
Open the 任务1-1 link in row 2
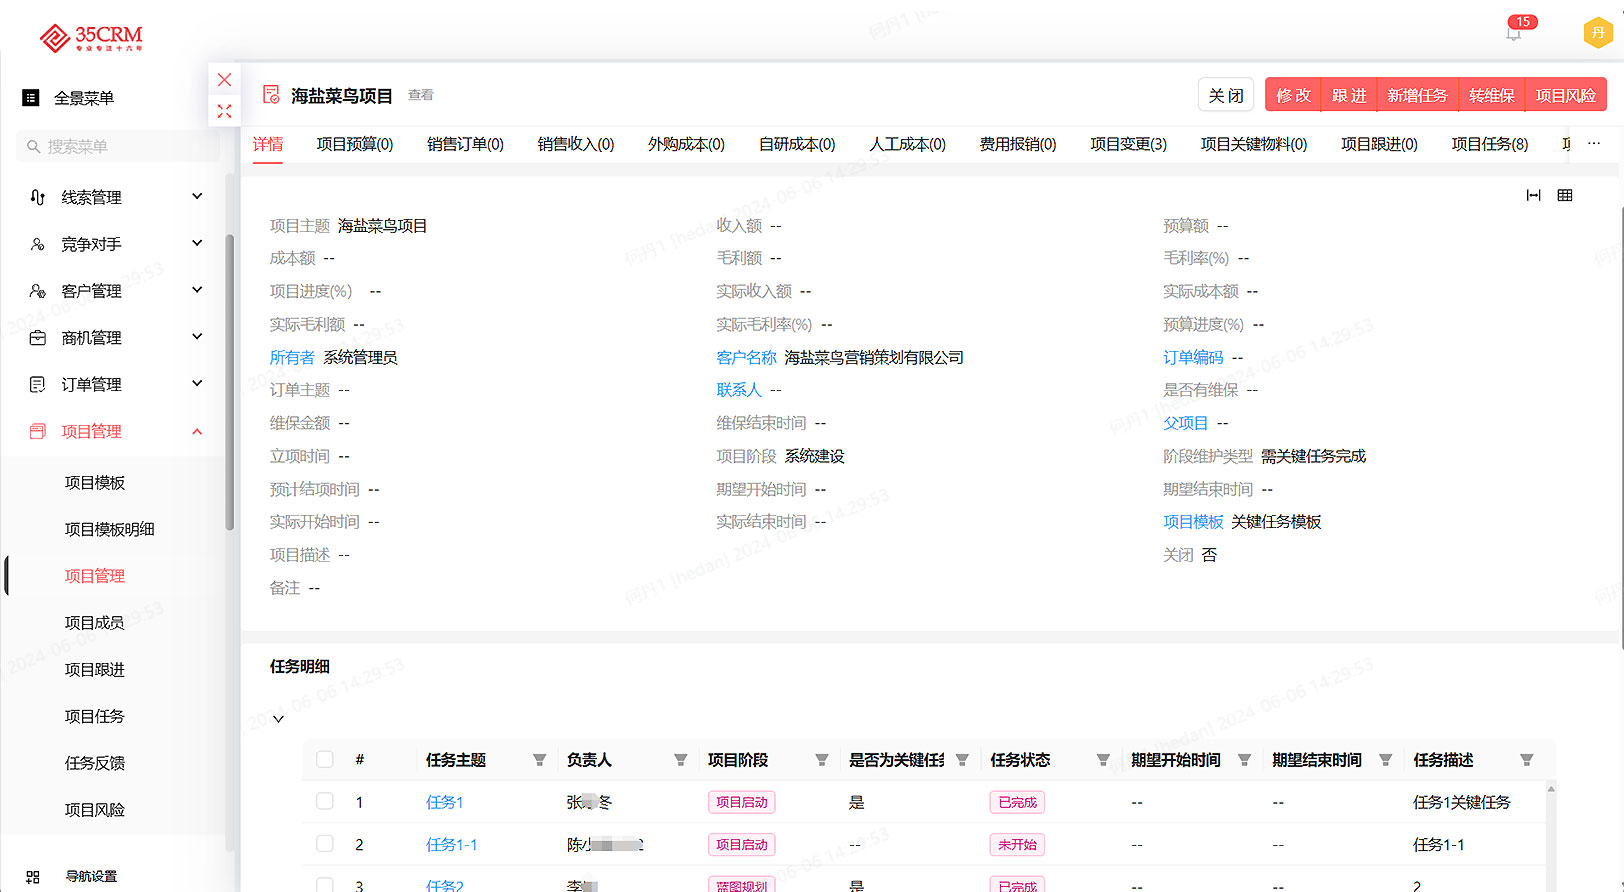coord(451,844)
